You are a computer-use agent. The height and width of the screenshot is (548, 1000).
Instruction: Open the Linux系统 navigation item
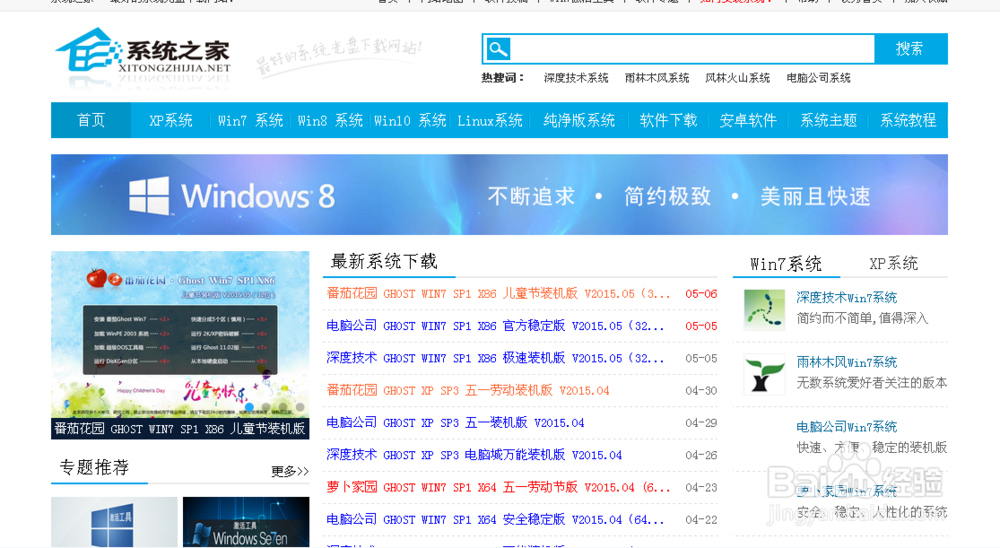489,121
